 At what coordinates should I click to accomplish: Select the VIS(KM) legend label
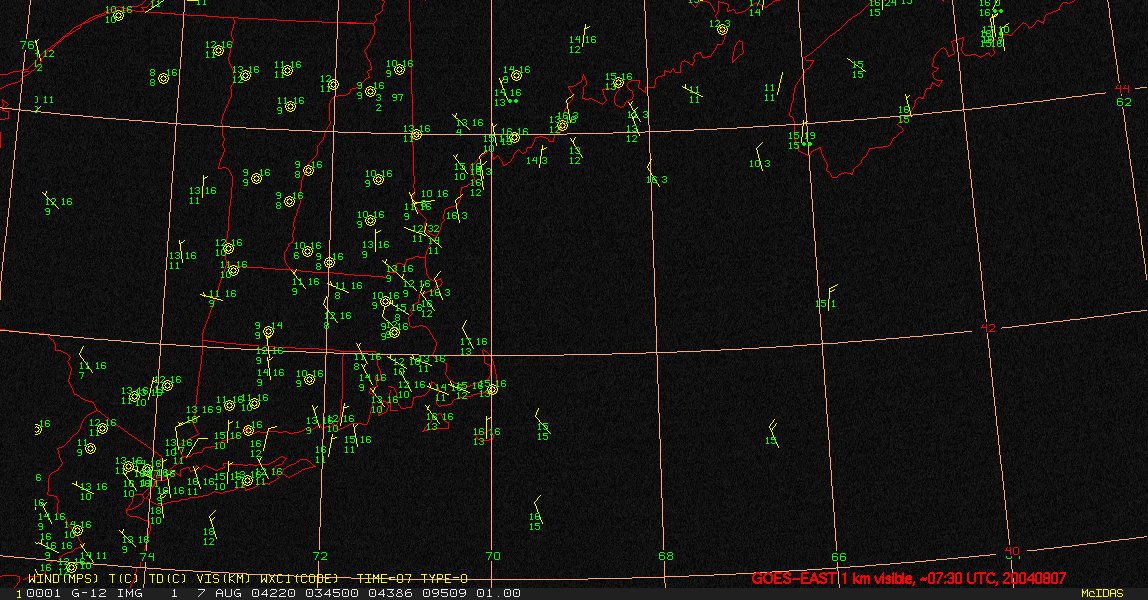pos(225,579)
